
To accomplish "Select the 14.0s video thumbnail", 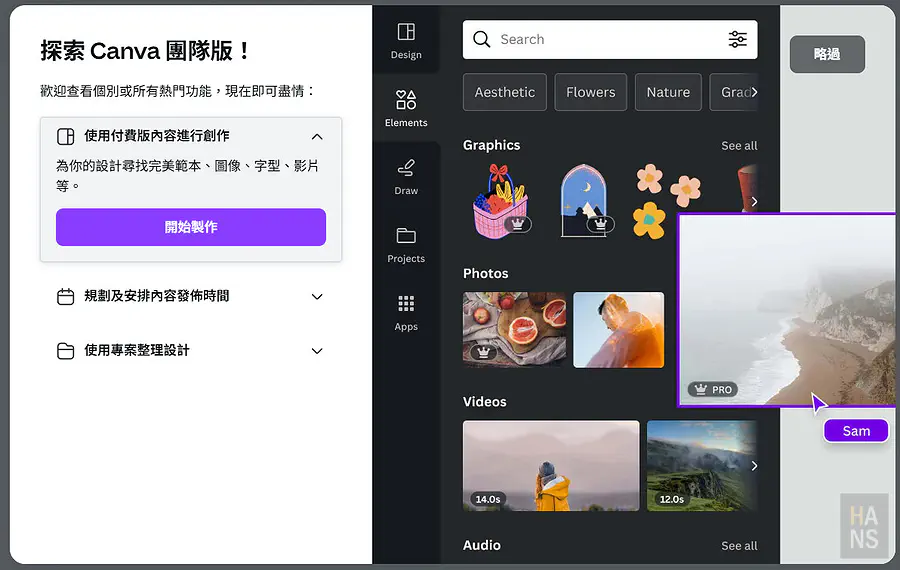I will point(551,466).
